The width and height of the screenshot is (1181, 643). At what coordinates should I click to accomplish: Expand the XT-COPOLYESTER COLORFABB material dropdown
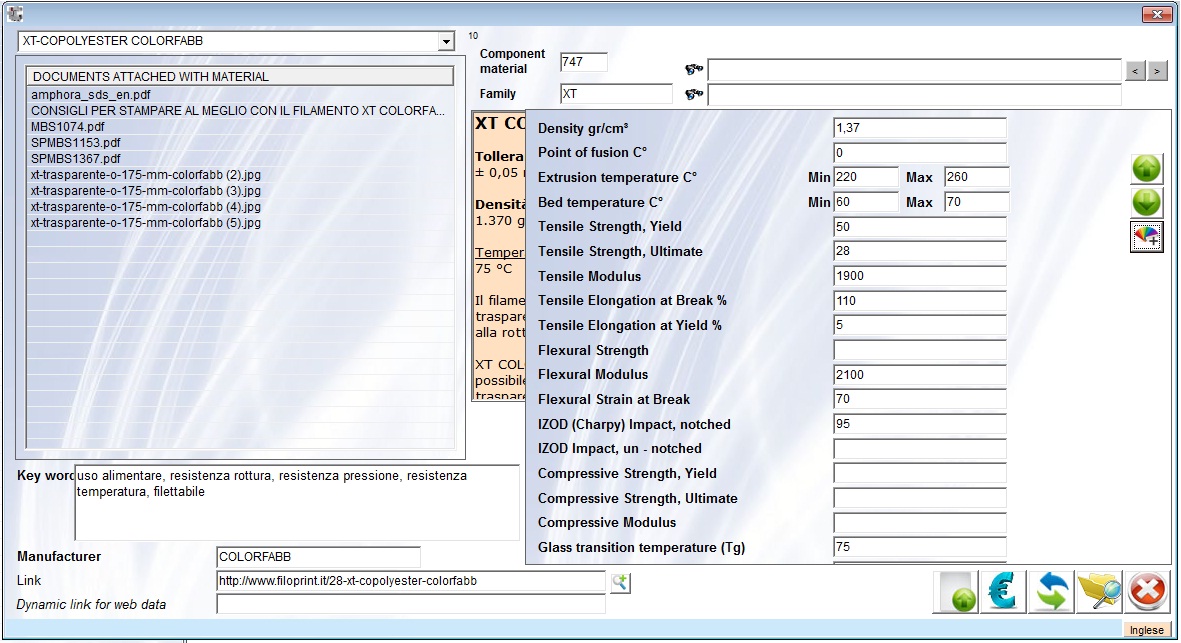pos(446,41)
